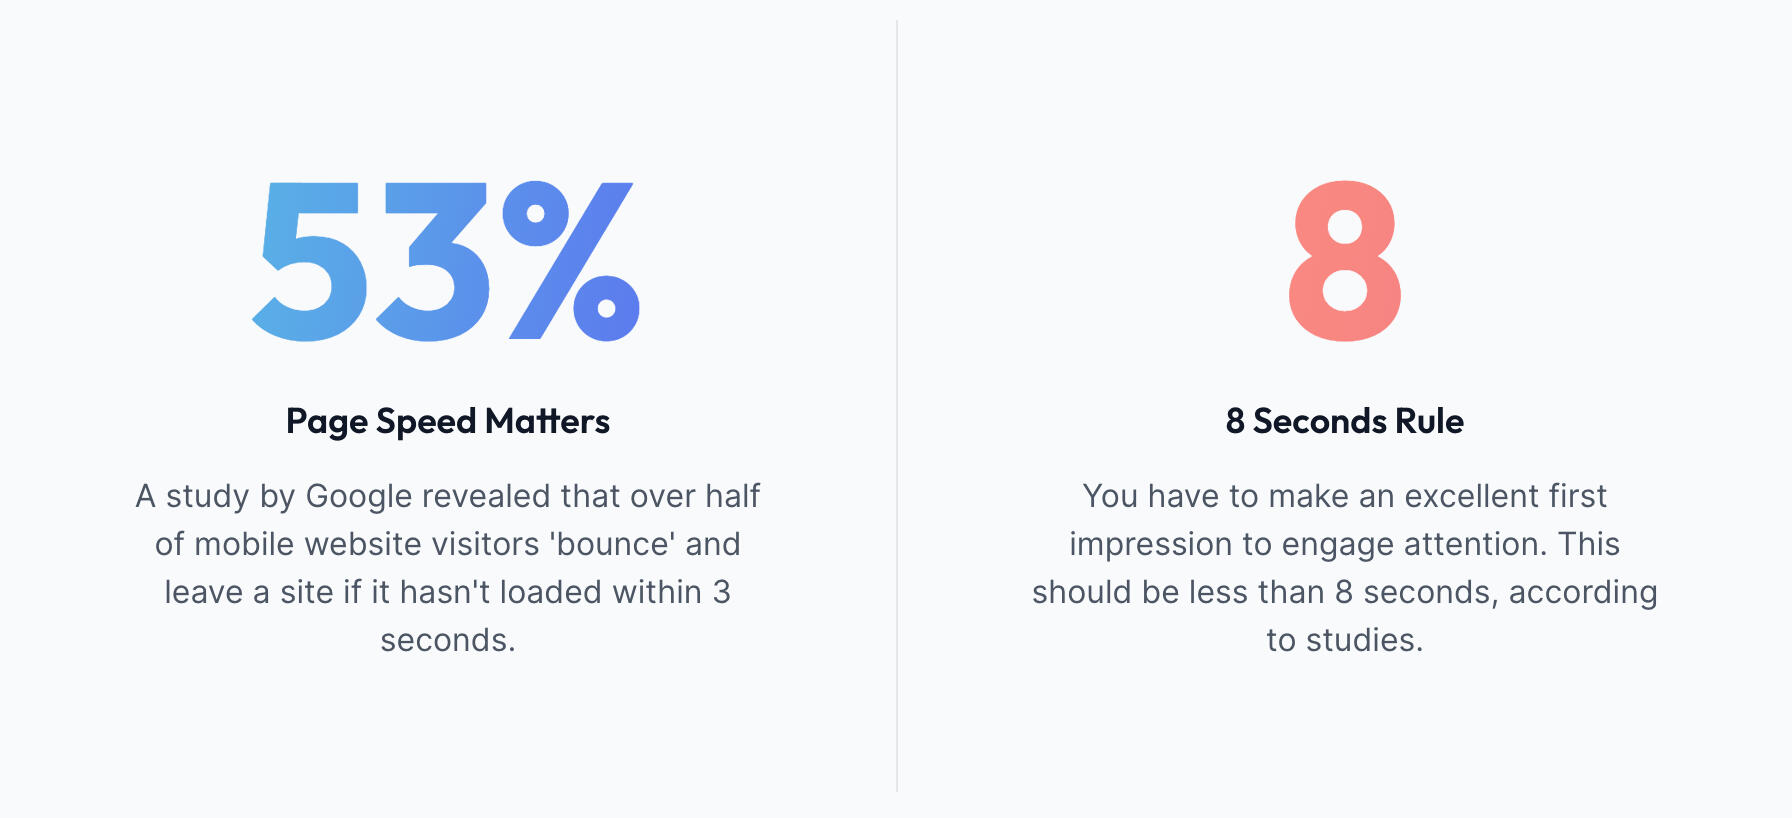Viewport: 1792px width, 818px height.
Task: Click the large coral number 8
Action: 1345,262
